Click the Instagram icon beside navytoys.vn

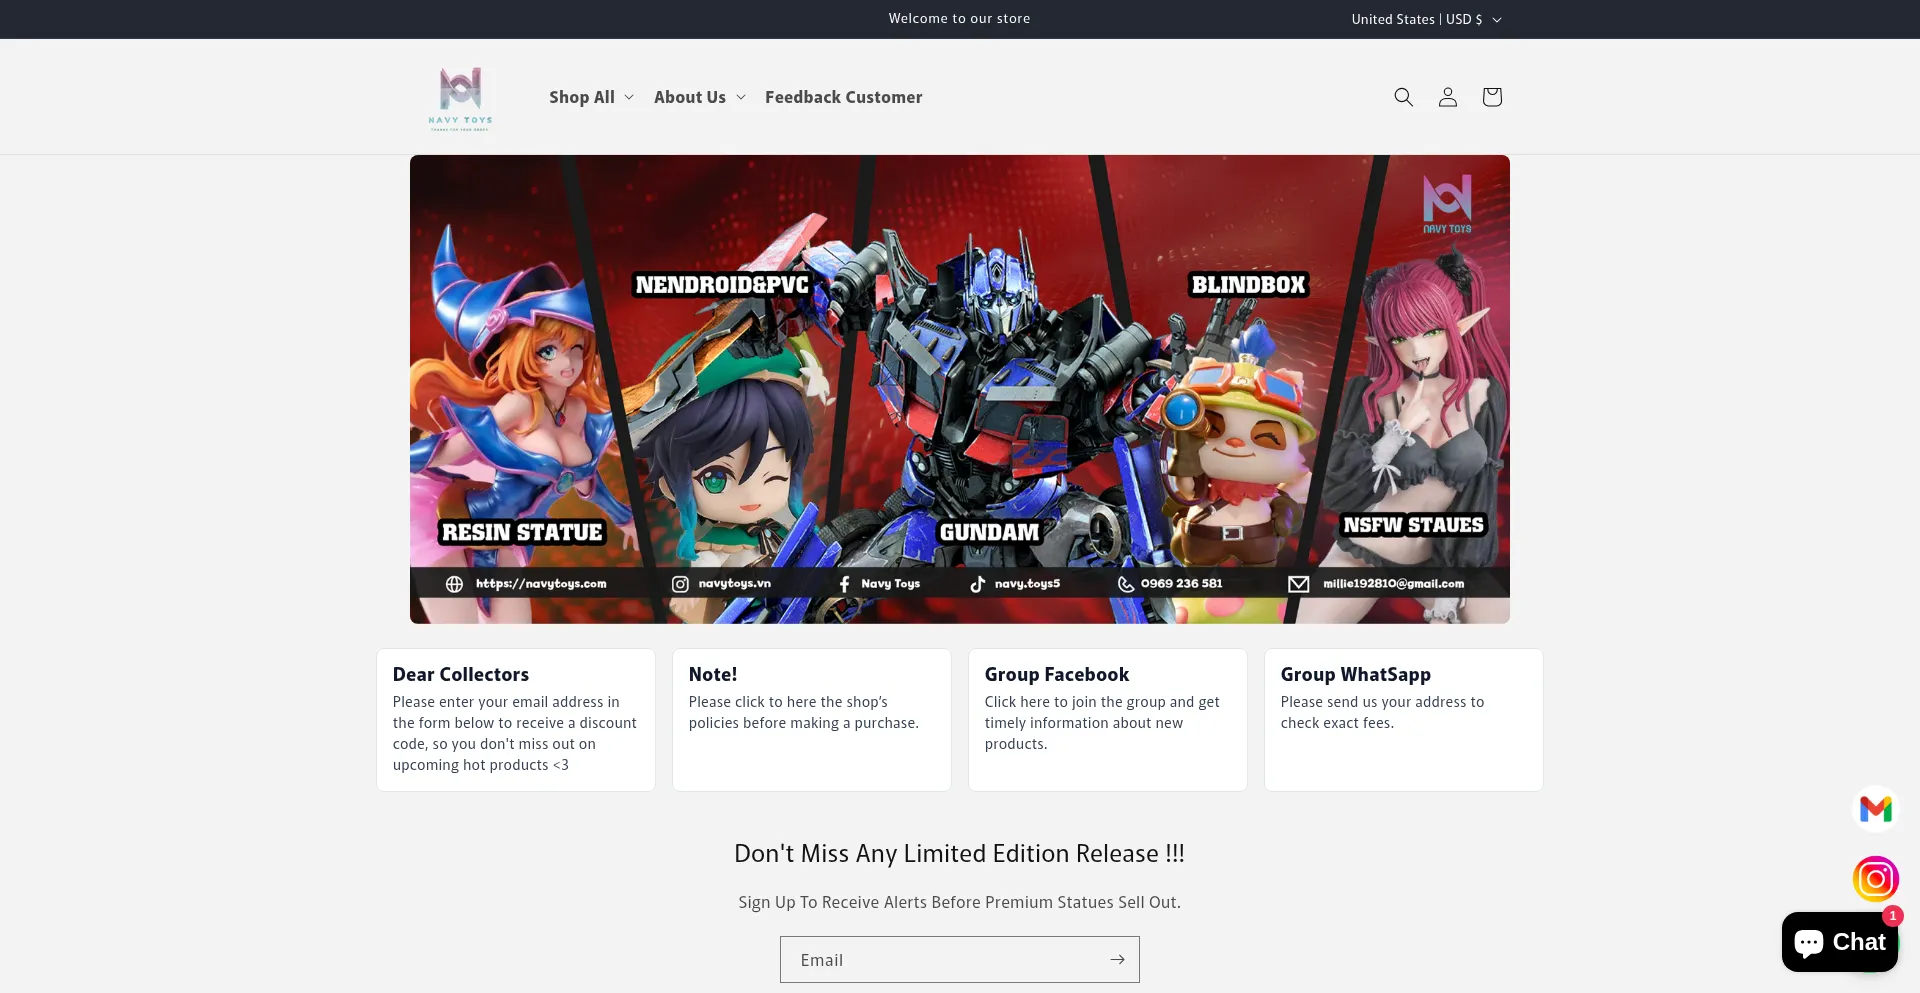pyautogui.click(x=680, y=584)
